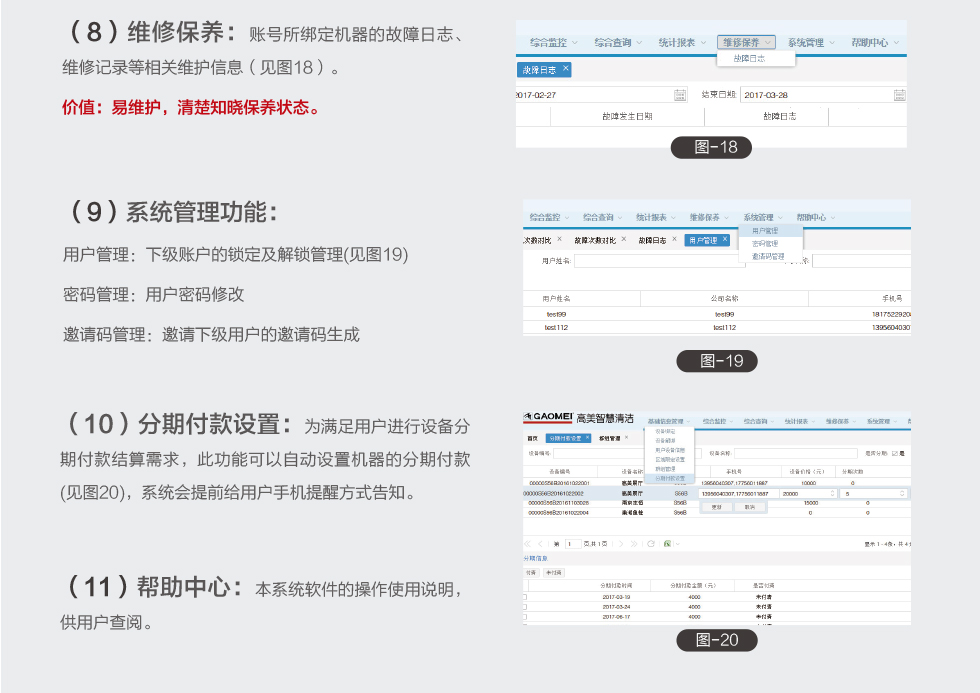Go to last page using double-arrow icon
Image resolution: width=980 pixels, height=693 pixels.
(x=633, y=543)
